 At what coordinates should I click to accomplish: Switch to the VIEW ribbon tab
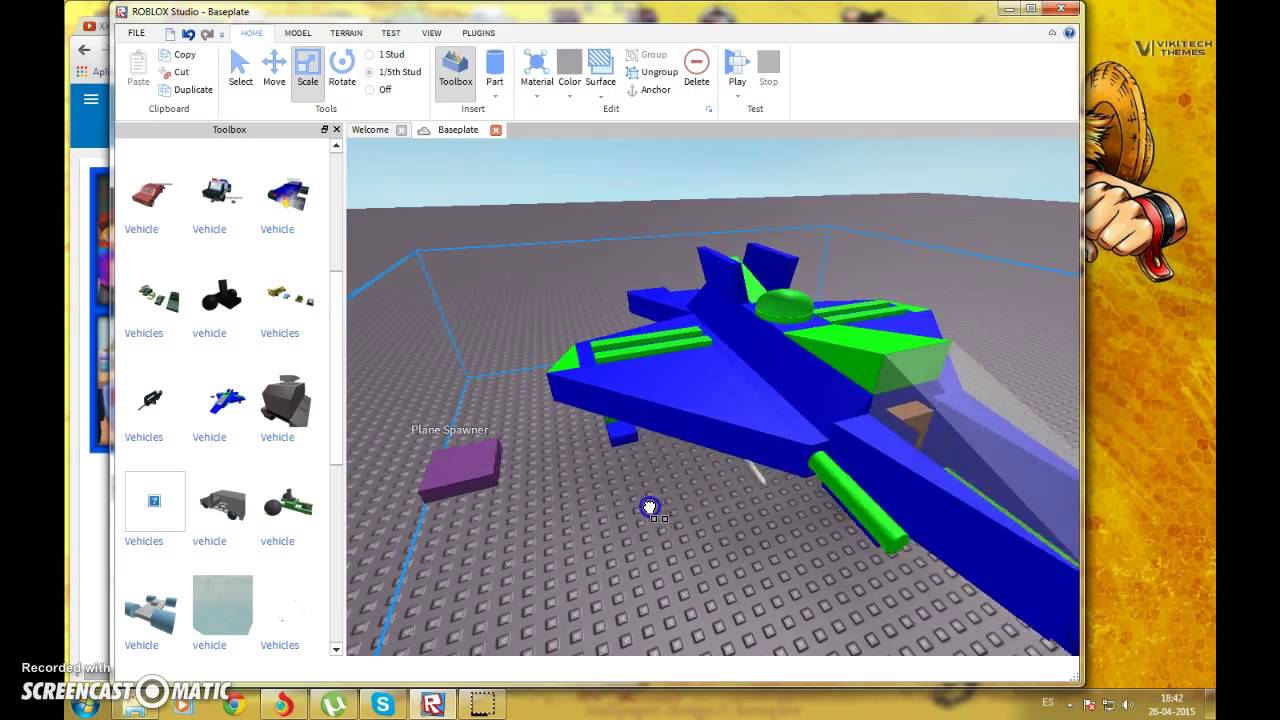point(431,33)
